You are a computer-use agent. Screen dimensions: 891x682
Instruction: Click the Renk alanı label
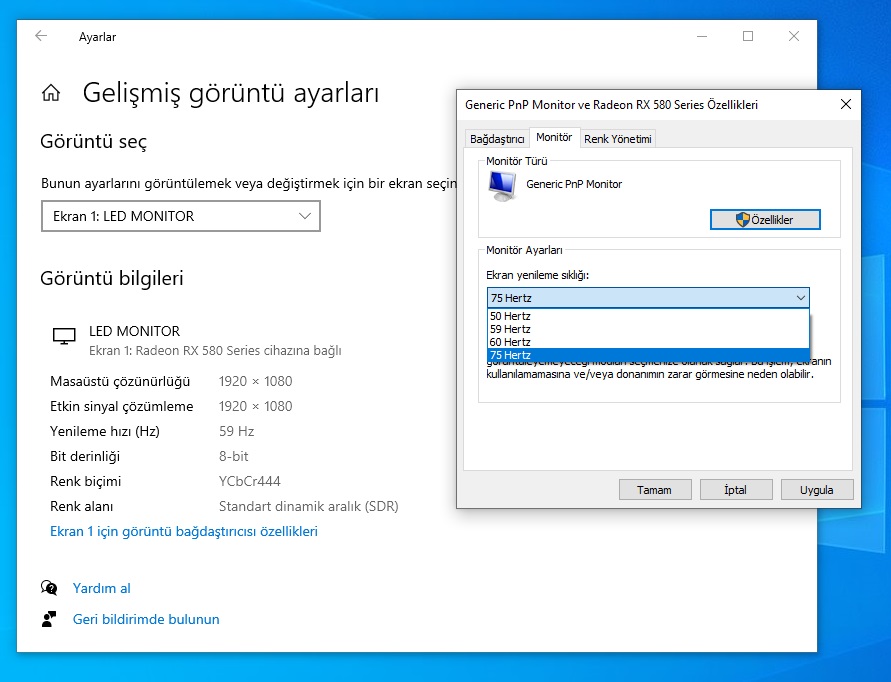click(x=82, y=506)
